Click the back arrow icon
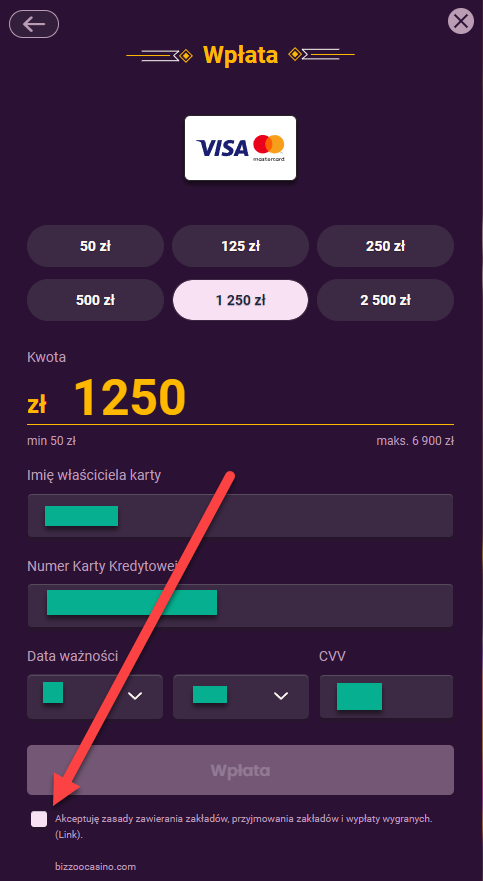 (x=34, y=24)
